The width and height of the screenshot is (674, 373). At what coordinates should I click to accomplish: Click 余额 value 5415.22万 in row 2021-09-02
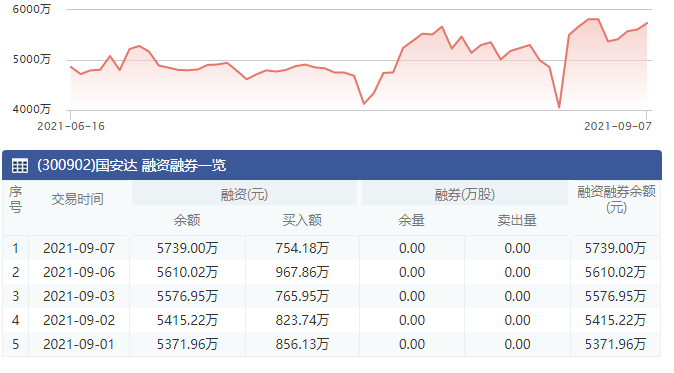pos(187,321)
